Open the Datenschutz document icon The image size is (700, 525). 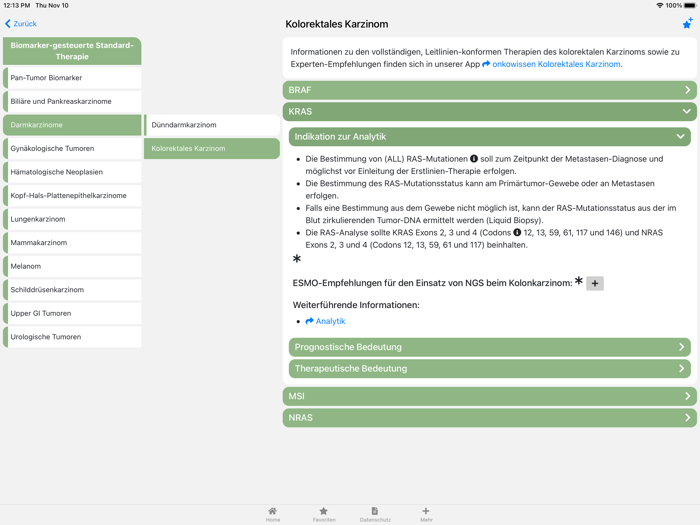click(x=374, y=511)
